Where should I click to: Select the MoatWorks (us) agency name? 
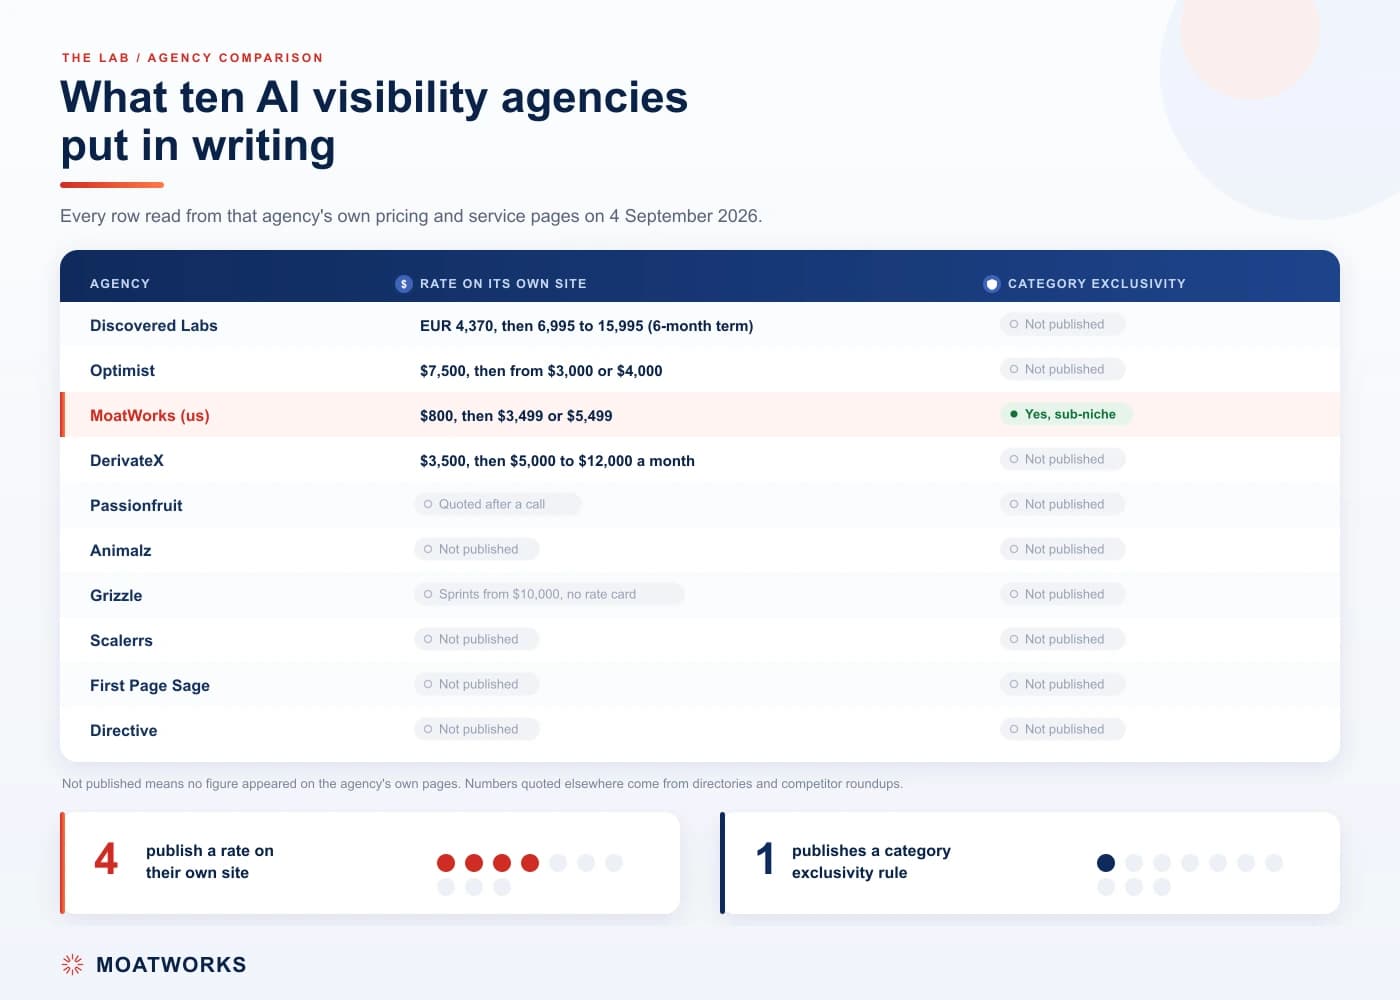point(150,415)
